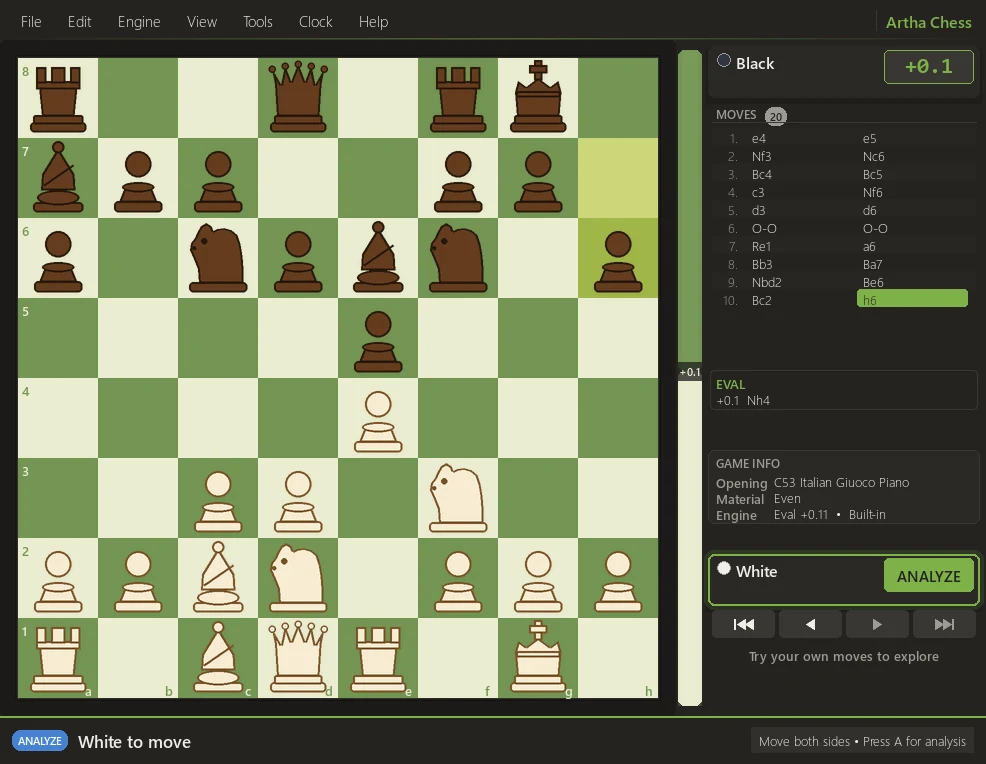The image size is (986, 764).
Task: Go to move 10. Bc2
Action: (x=761, y=301)
